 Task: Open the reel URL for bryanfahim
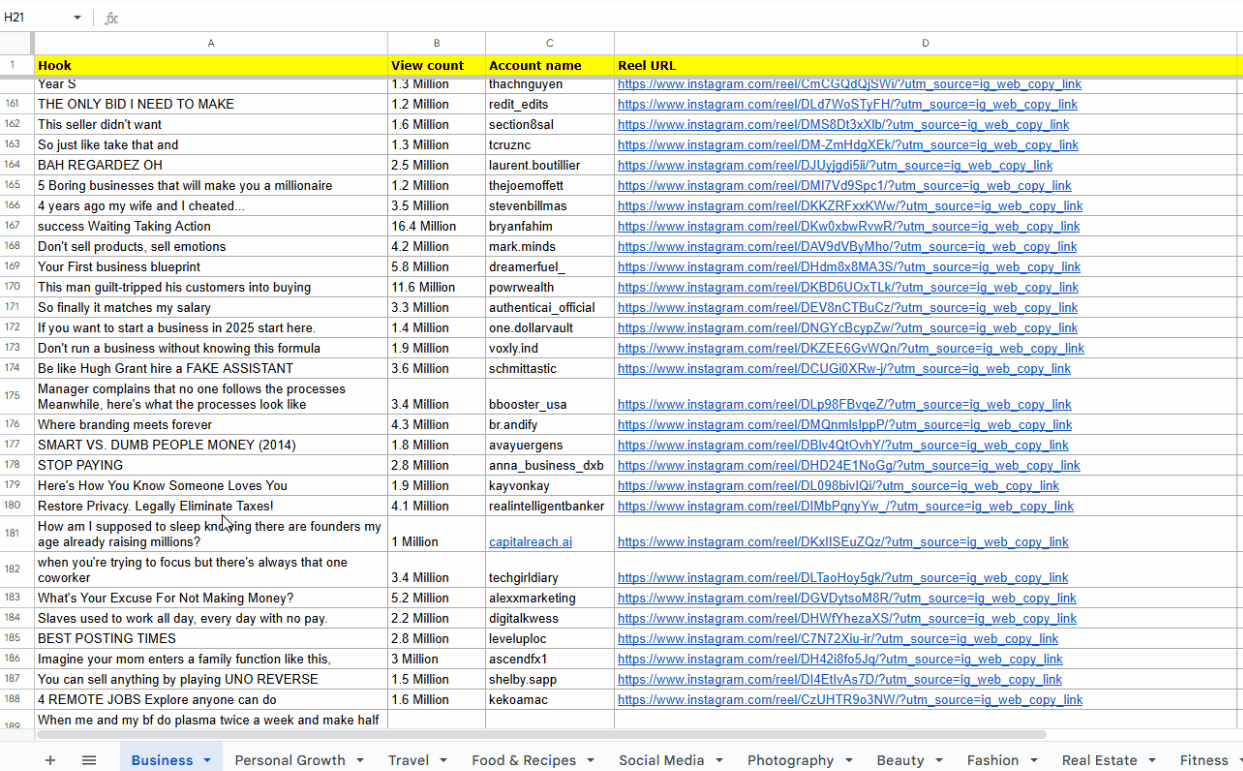(x=848, y=227)
